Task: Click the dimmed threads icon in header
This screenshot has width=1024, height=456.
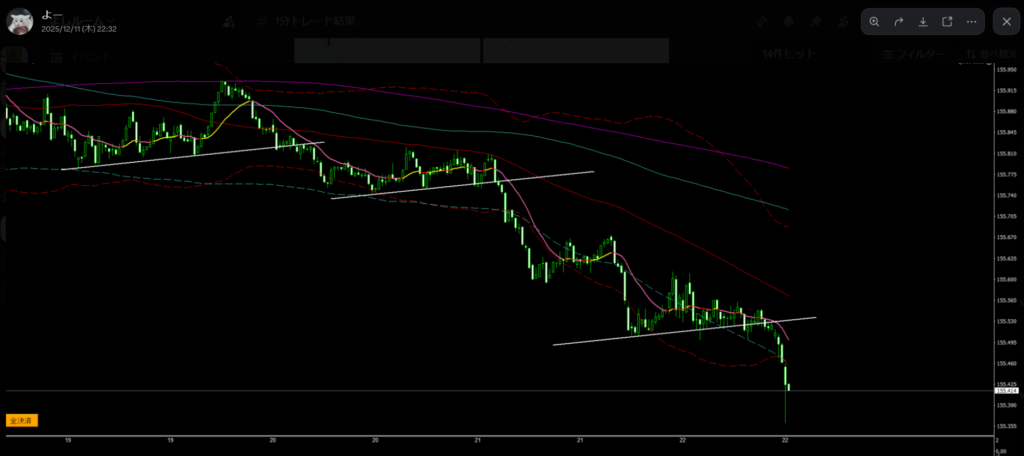Action: pyautogui.click(x=761, y=22)
